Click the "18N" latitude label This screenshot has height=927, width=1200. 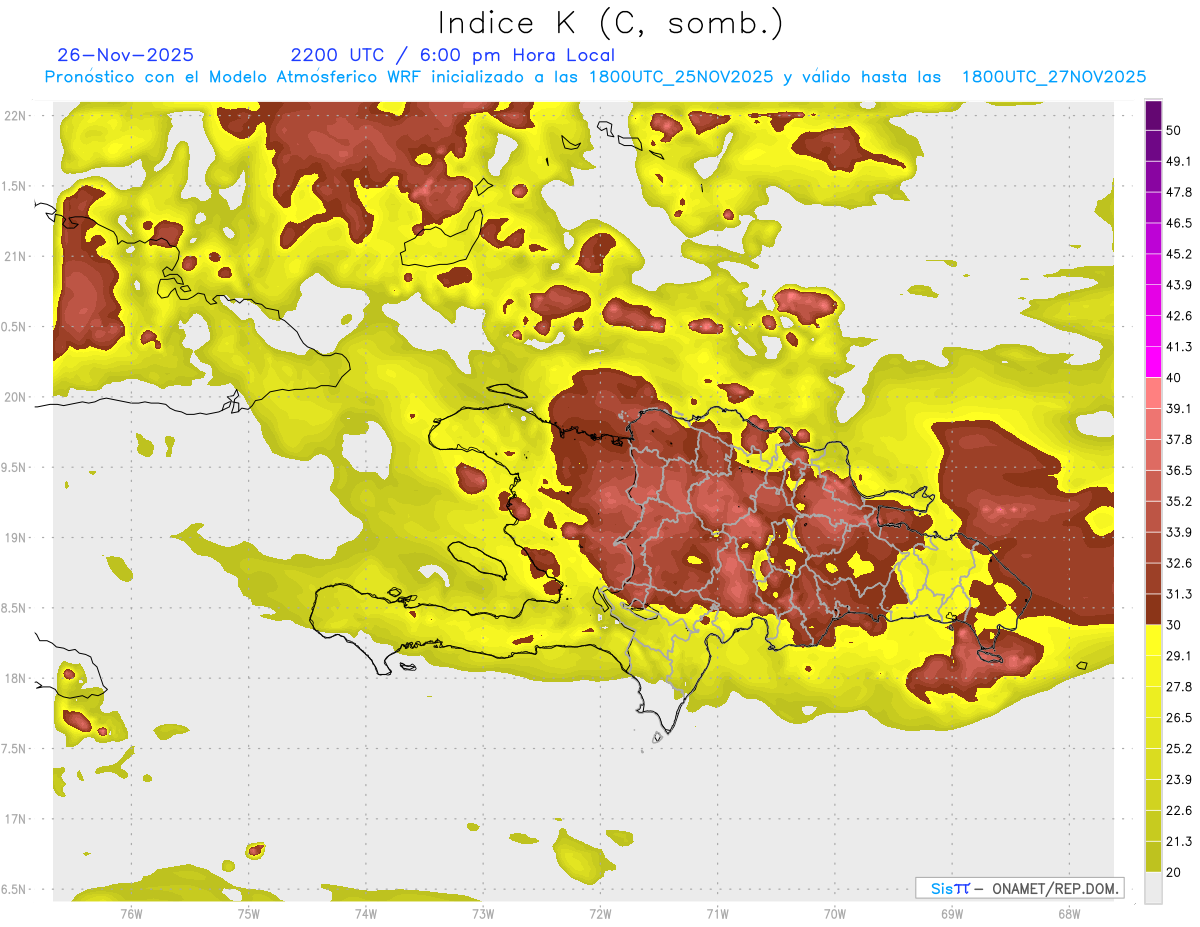pos(15,678)
